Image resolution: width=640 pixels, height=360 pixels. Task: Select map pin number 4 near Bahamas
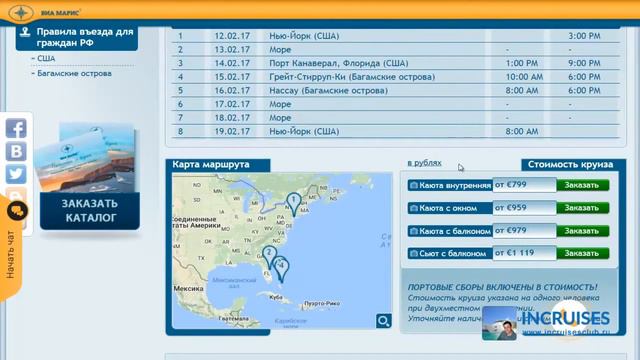click(x=282, y=269)
